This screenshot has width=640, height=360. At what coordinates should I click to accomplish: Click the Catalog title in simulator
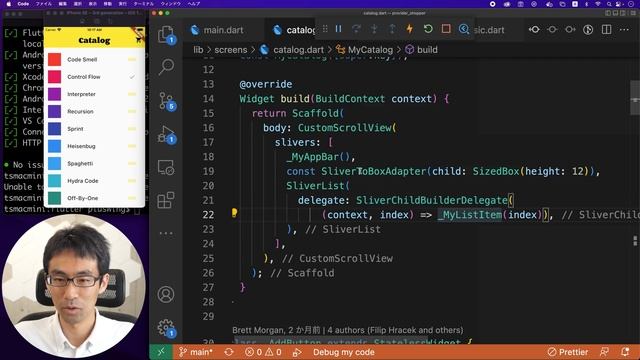pos(94,40)
